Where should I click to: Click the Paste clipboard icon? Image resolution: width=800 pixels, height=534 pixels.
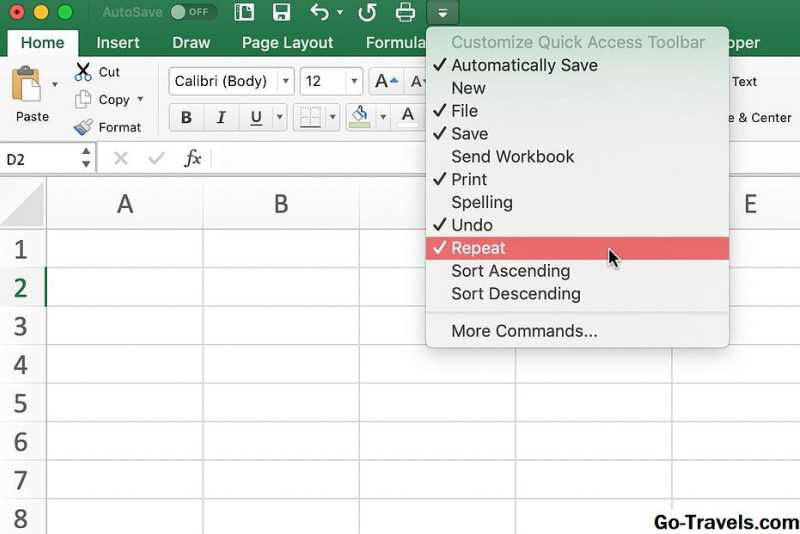[x=26, y=84]
